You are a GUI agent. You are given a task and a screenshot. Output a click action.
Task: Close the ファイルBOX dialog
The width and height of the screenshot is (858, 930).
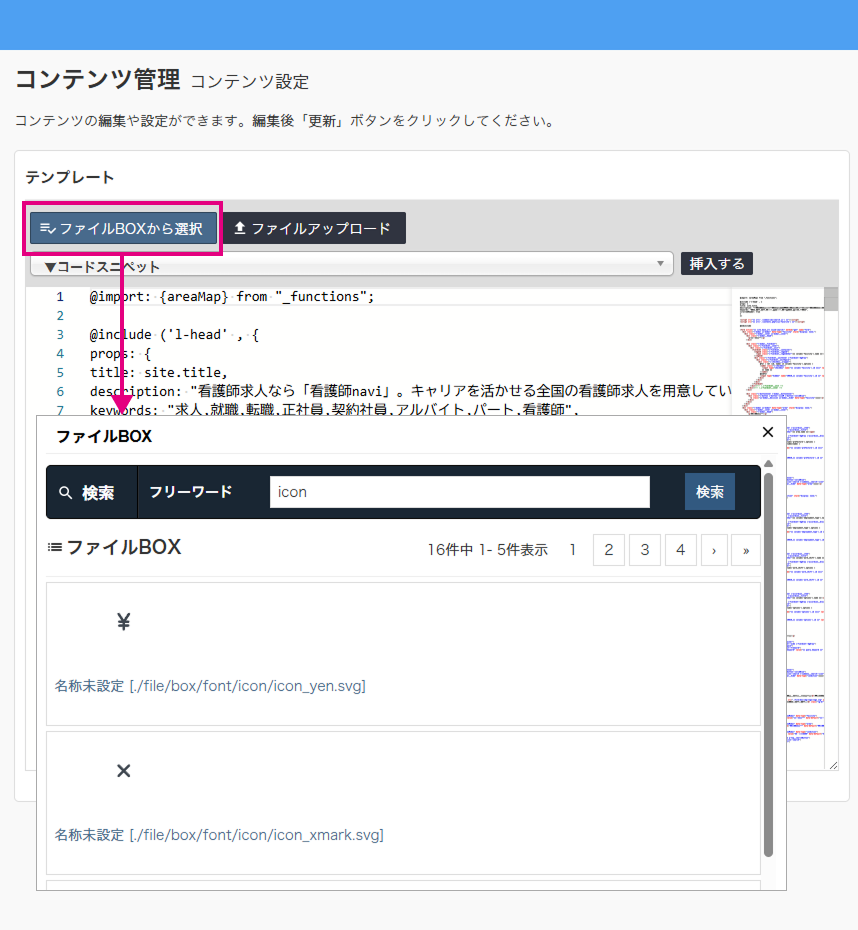[768, 432]
